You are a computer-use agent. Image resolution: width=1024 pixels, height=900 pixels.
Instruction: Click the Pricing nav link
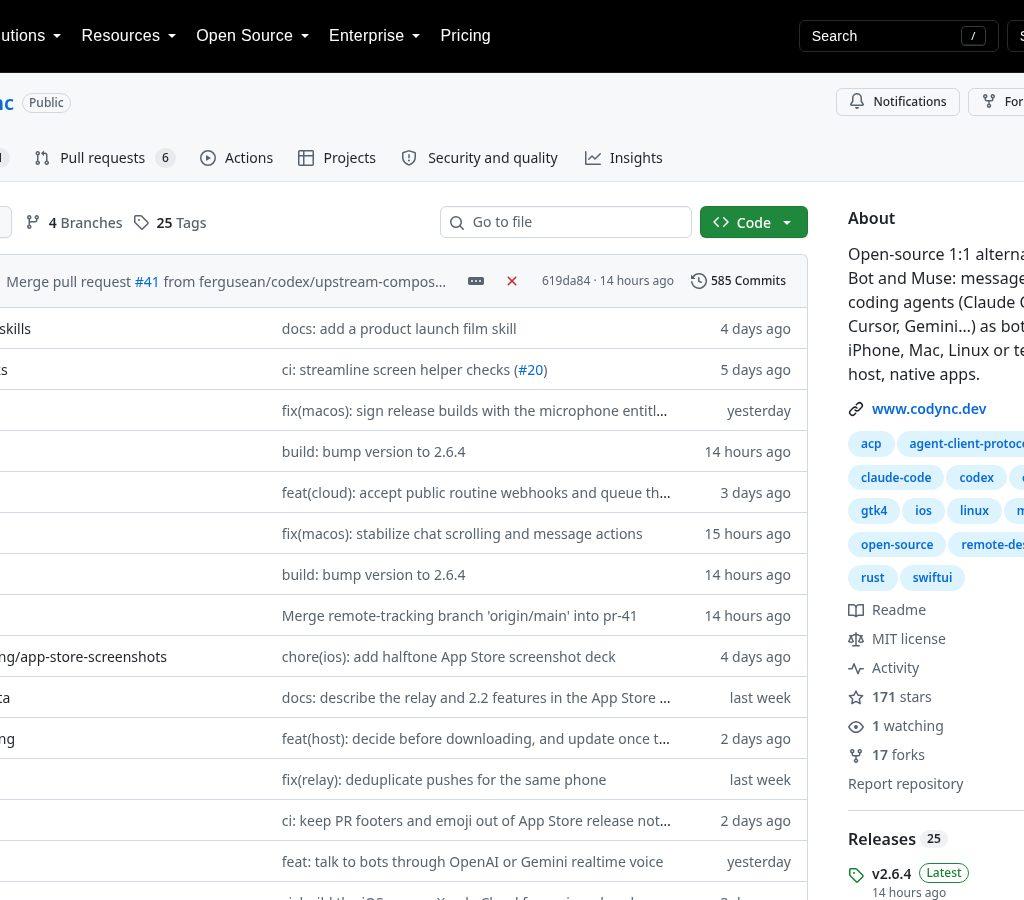click(465, 35)
